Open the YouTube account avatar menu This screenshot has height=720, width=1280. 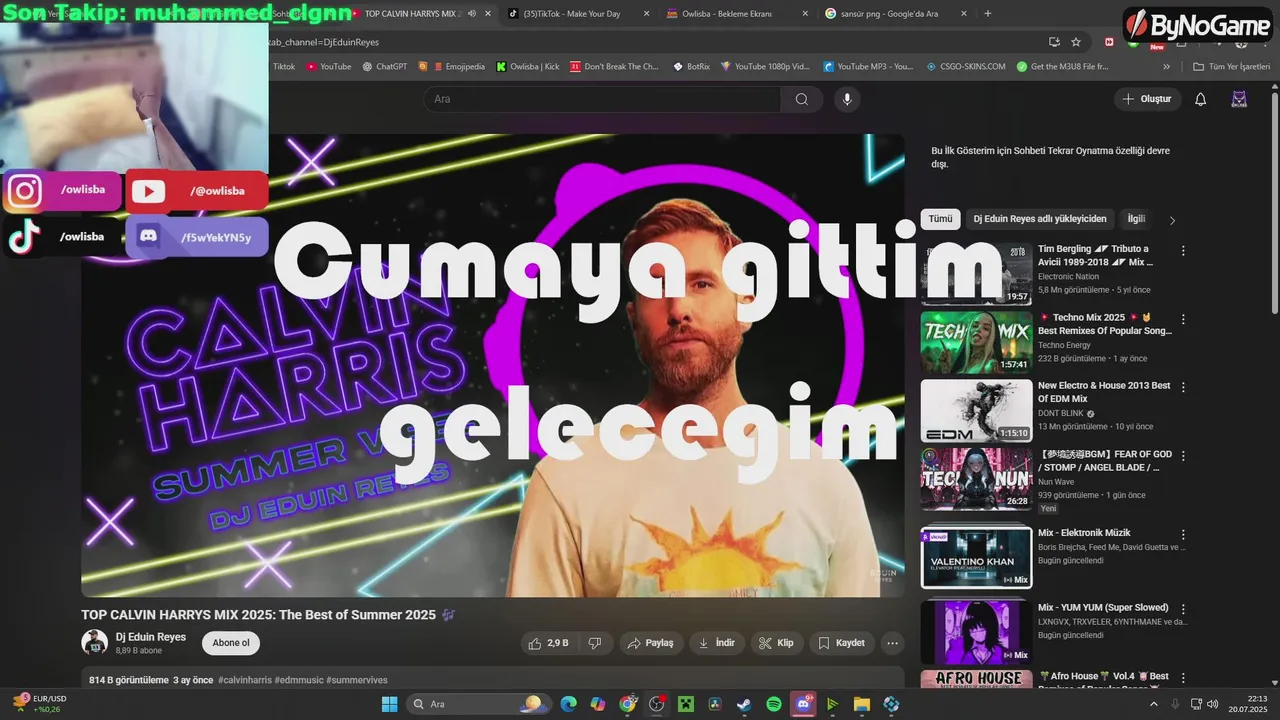click(x=1239, y=99)
